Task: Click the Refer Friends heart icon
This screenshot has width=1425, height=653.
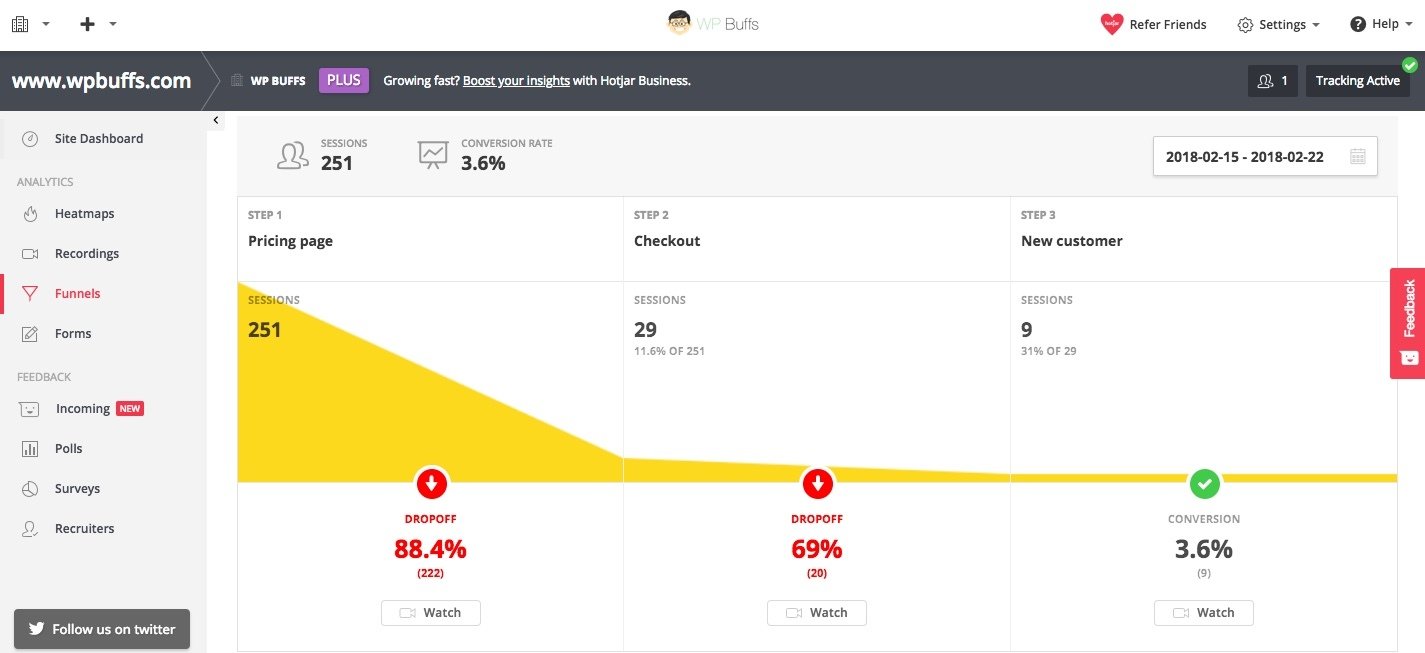Action: point(1111,24)
